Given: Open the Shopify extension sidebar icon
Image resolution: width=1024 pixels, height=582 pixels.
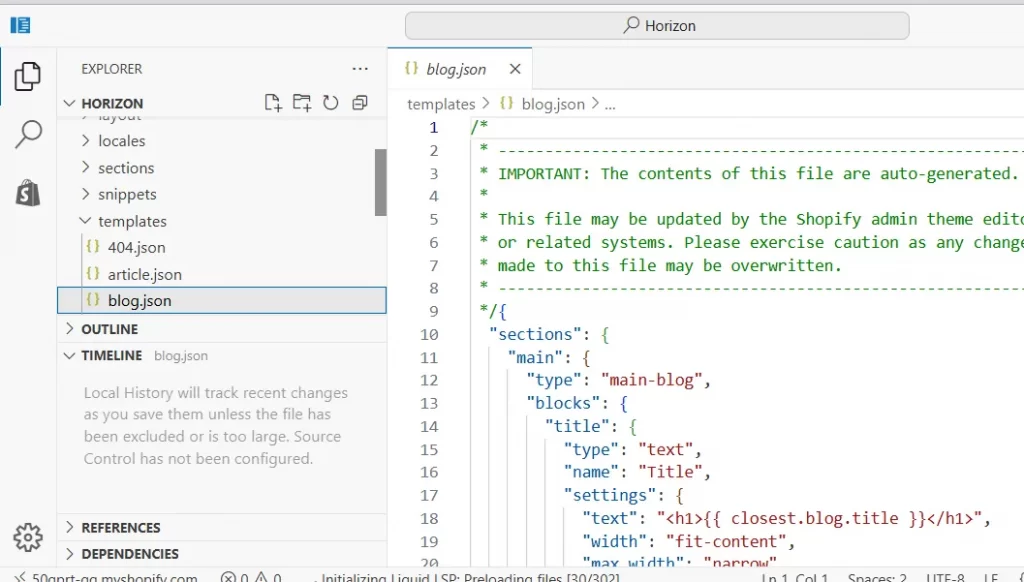Looking at the screenshot, I should click(x=28, y=192).
